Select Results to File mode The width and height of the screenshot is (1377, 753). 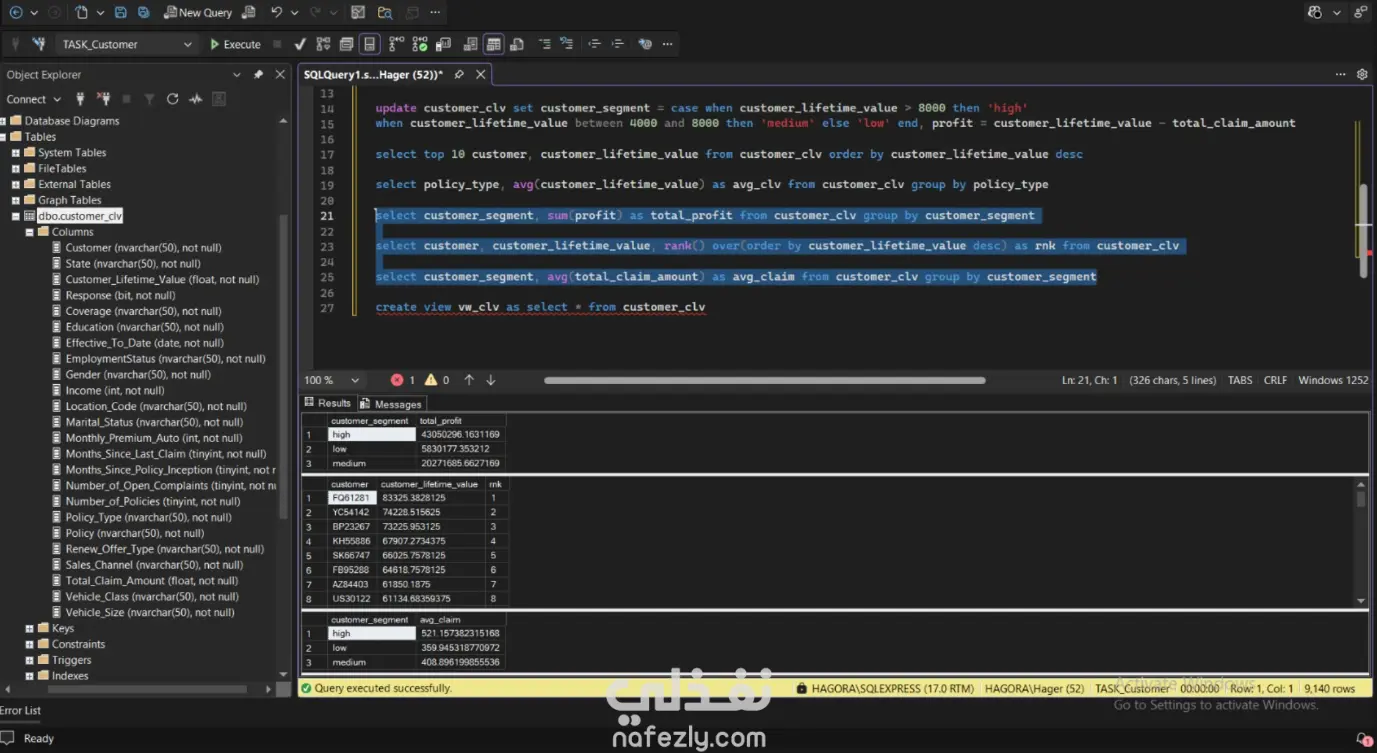517,44
